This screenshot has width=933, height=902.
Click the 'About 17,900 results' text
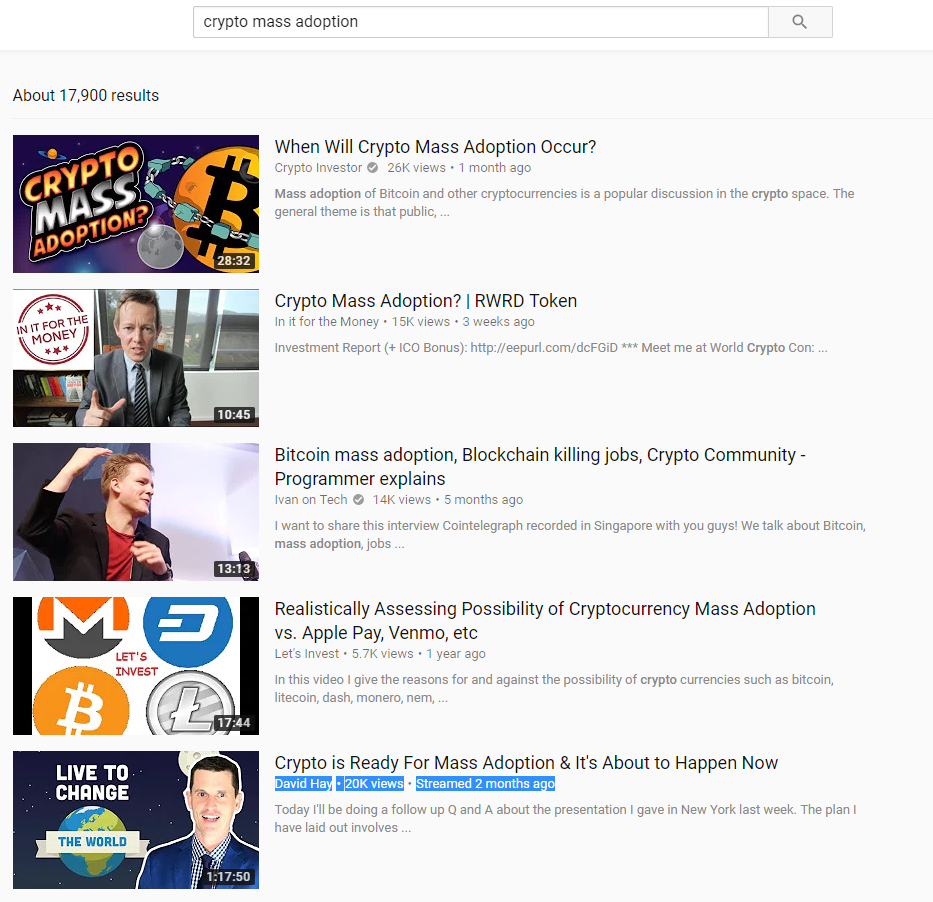(x=86, y=96)
